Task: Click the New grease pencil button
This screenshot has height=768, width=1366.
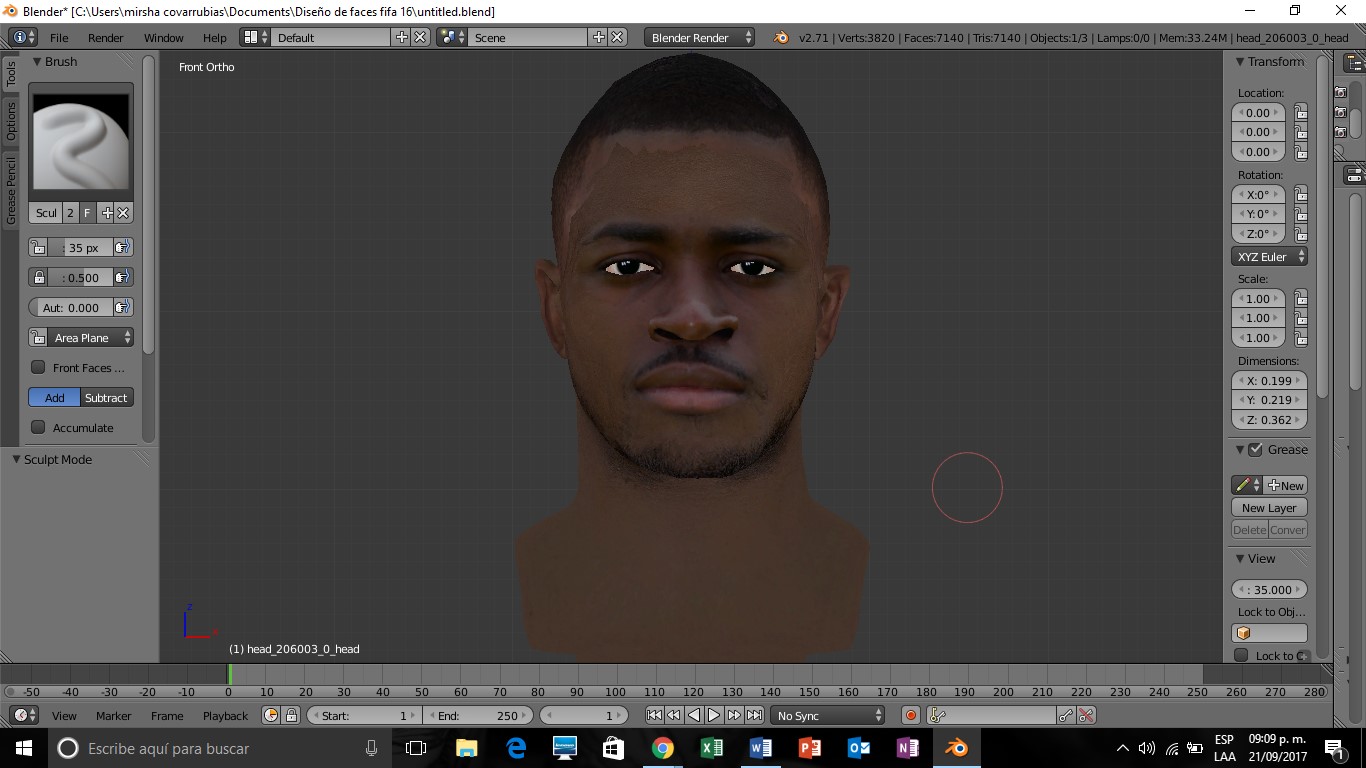Action: pos(1286,485)
